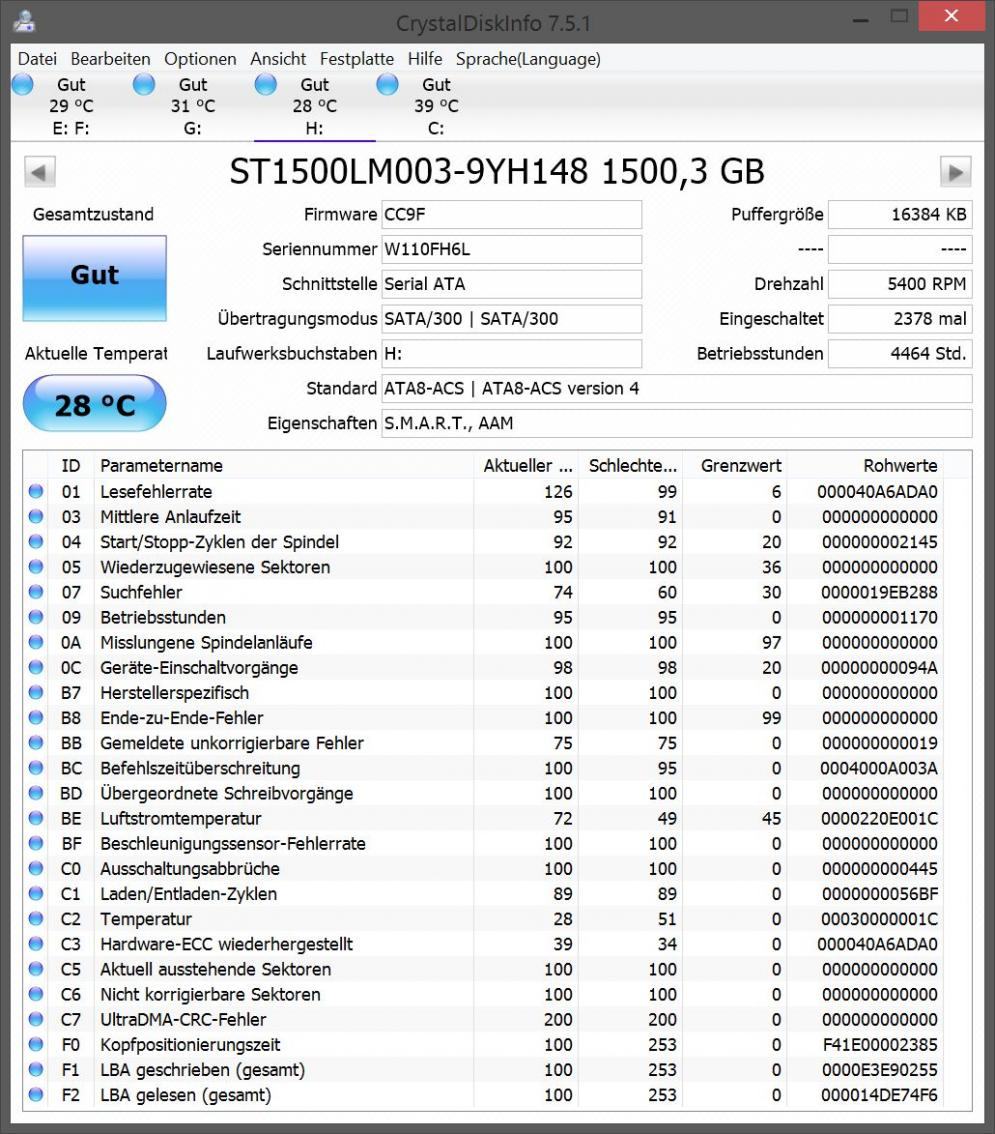Open the Ansicht menu
The width and height of the screenshot is (995, 1134).
(x=278, y=59)
